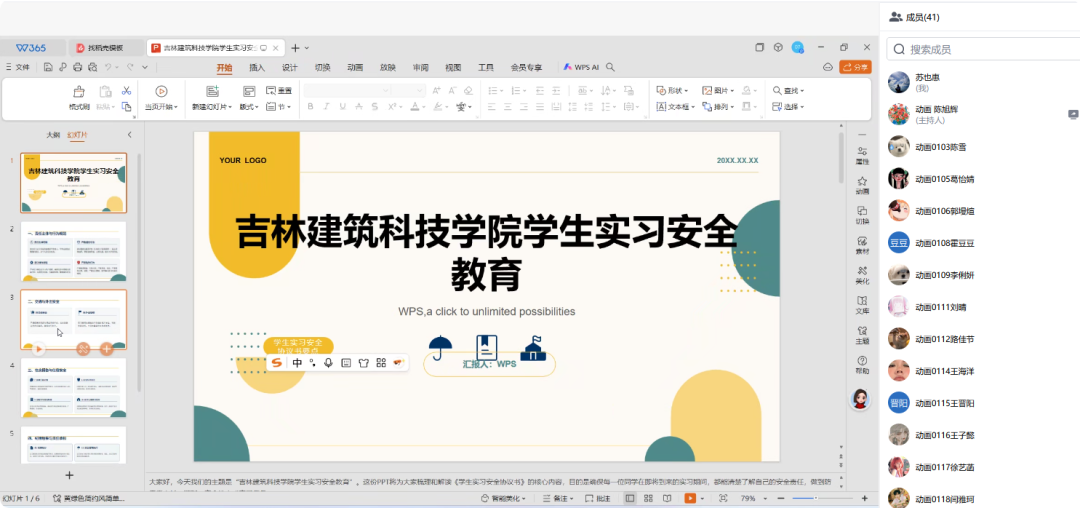Click the 重置 reset button
The width and height of the screenshot is (1080, 508).
277,91
